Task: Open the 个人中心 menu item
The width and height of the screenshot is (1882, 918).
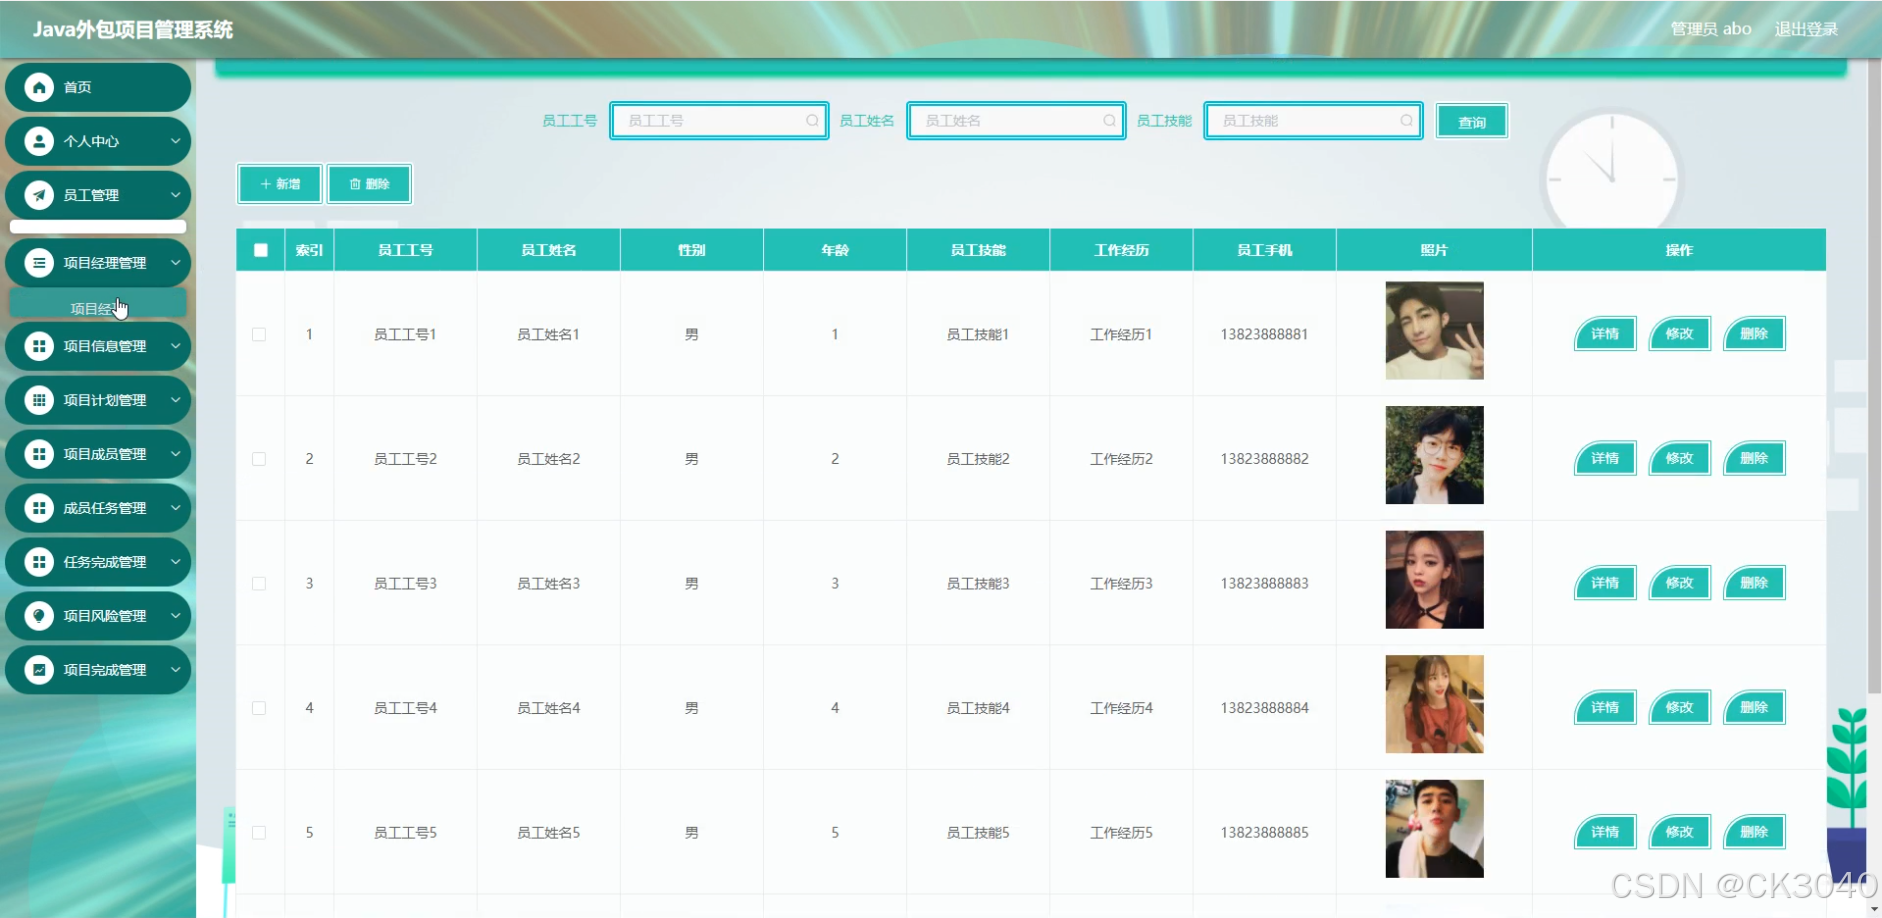Action: (x=98, y=142)
